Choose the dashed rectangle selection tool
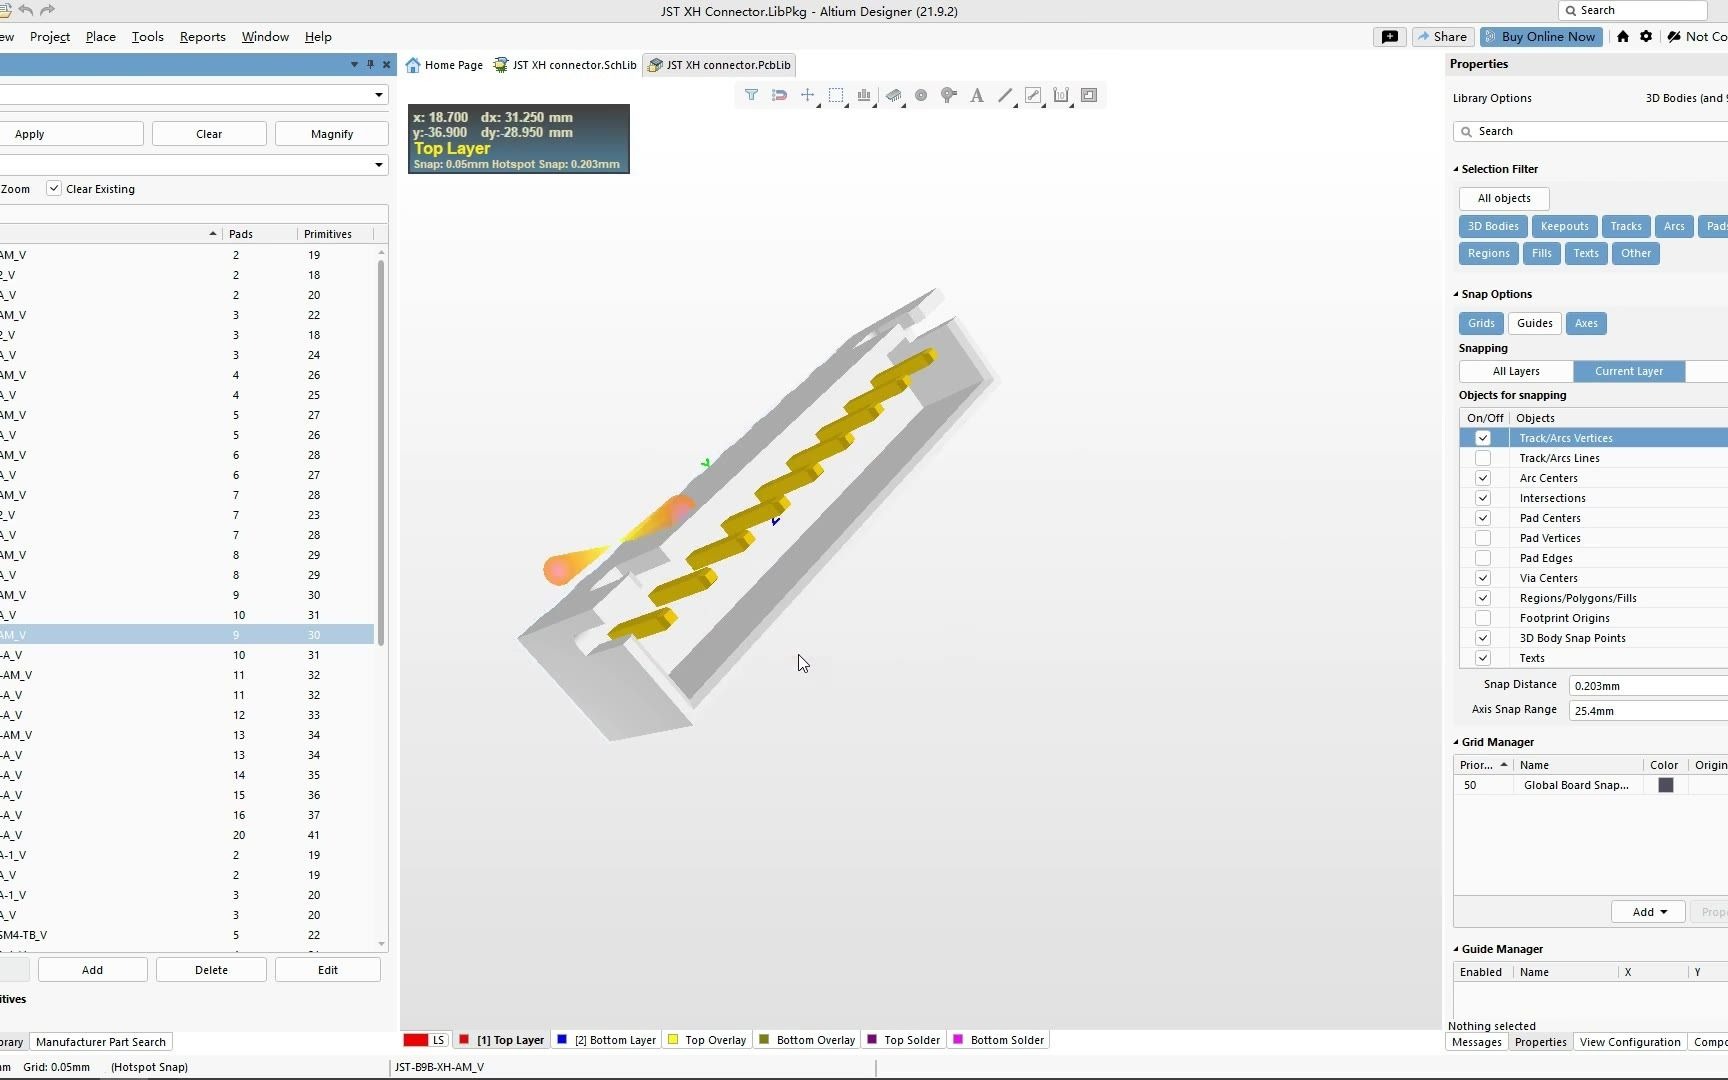 tap(836, 95)
